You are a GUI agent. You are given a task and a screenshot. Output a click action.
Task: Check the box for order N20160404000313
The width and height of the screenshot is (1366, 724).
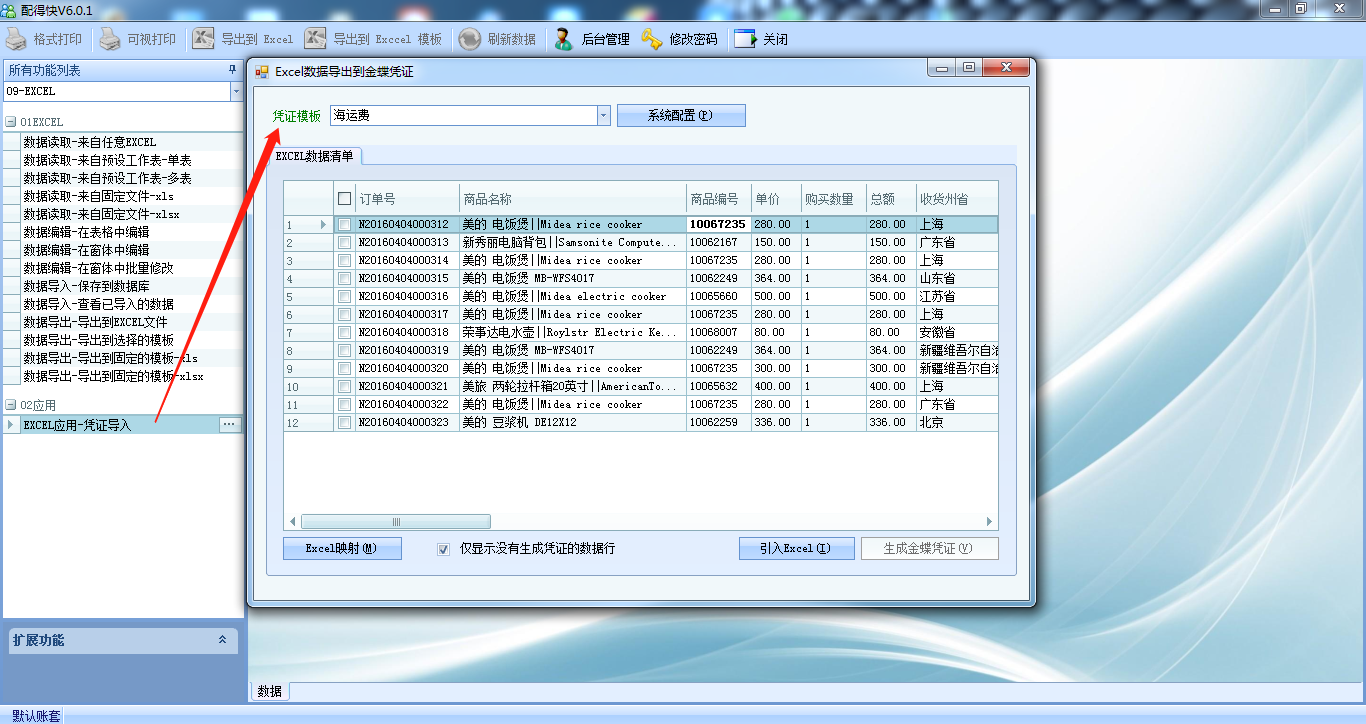point(344,243)
